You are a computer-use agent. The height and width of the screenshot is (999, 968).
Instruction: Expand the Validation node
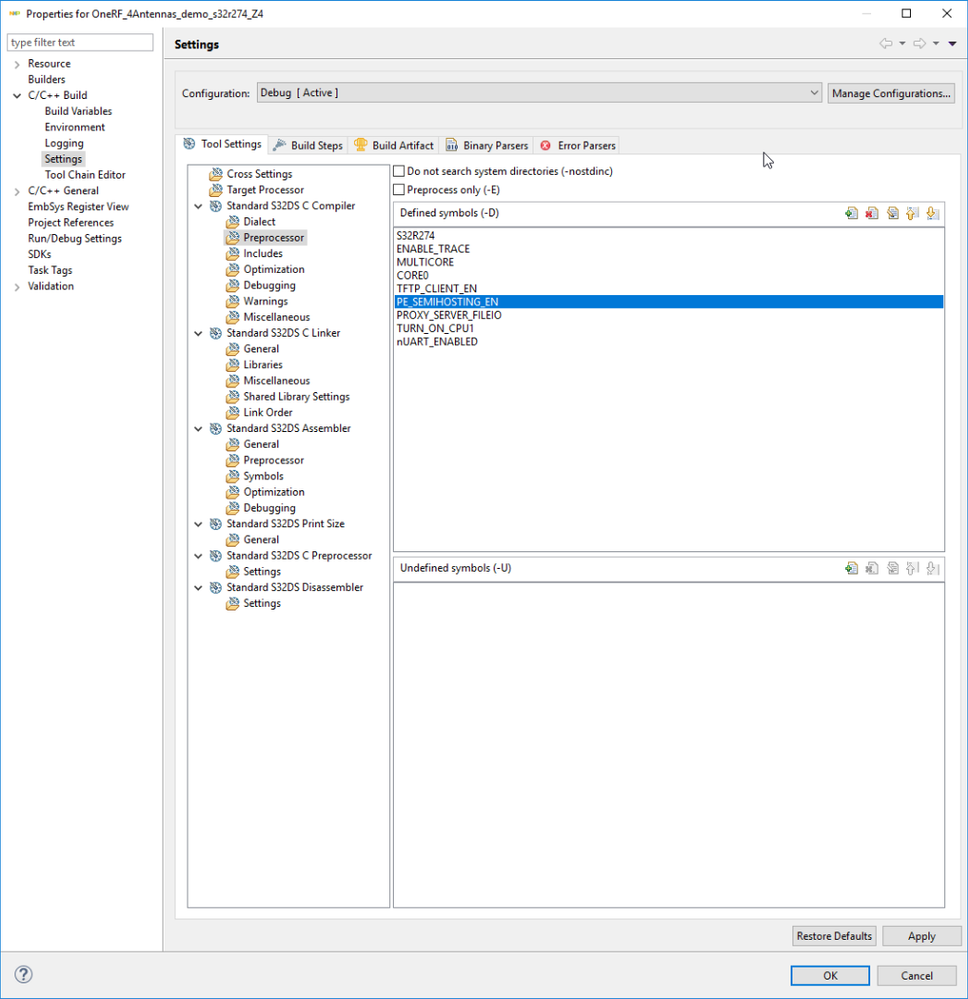click(x=17, y=287)
